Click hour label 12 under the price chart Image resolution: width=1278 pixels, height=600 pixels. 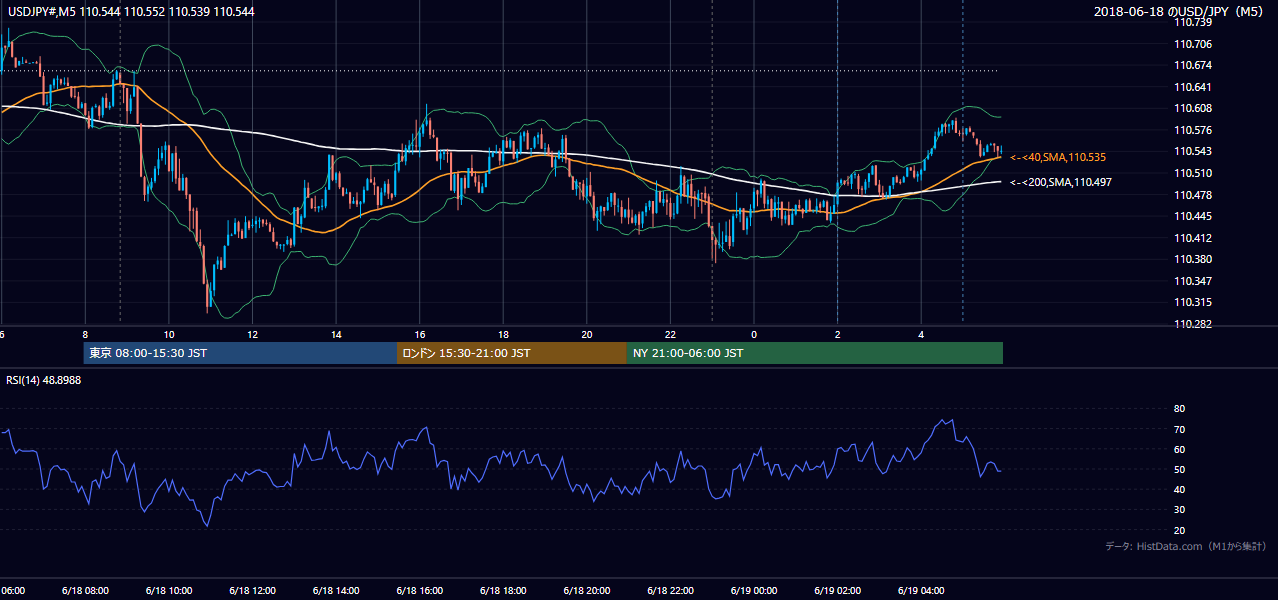tap(253, 334)
